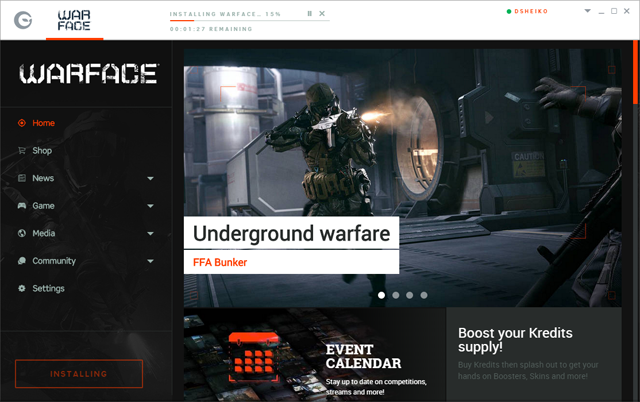The image size is (640, 402).
Task: Expand the News submenu arrow
Action: [x=151, y=179]
